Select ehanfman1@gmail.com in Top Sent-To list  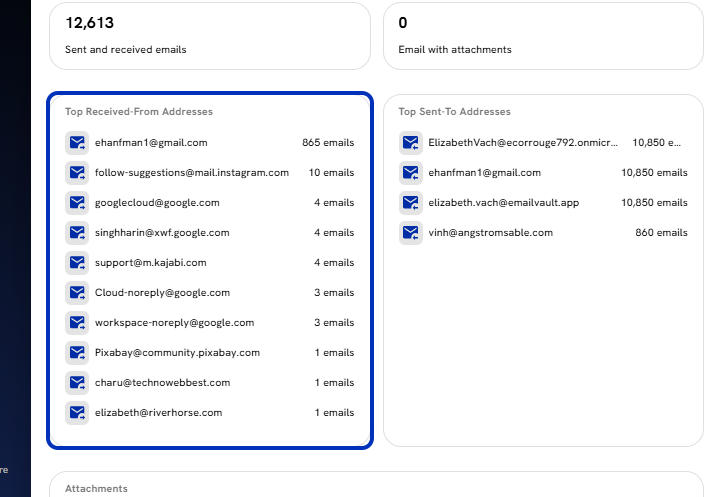[484, 173]
